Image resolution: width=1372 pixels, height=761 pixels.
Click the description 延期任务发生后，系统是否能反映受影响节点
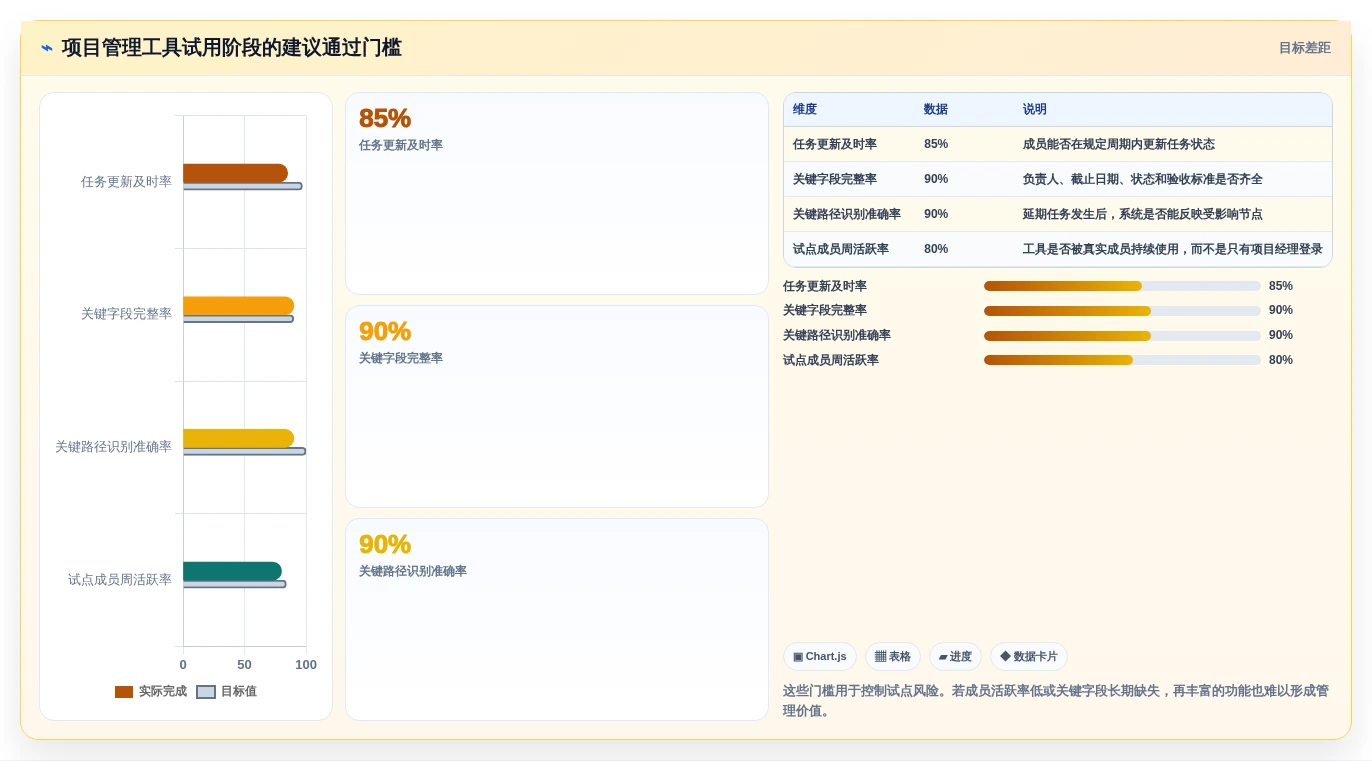coord(1142,214)
